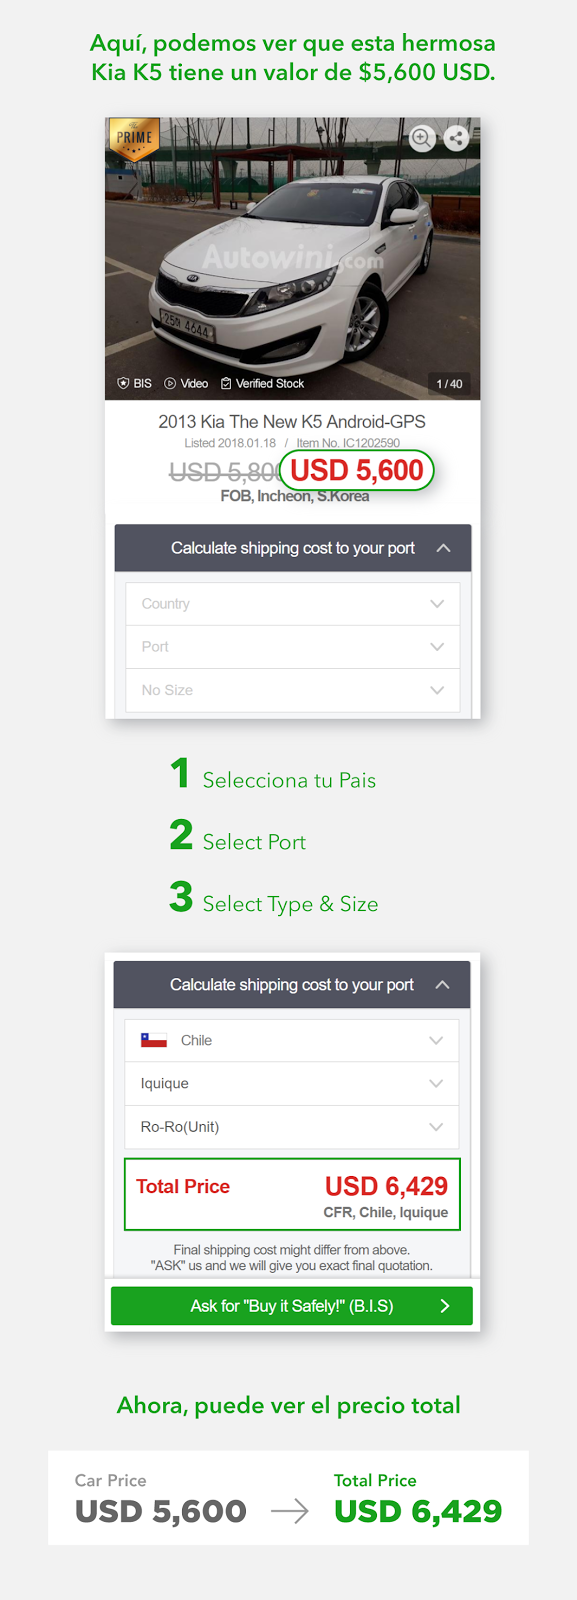The height and width of the screenshot is (1600, 577).
Task: Collapse the first Calculate shipping cost panel
Action: pyautogui.click(x=443, y=548)
